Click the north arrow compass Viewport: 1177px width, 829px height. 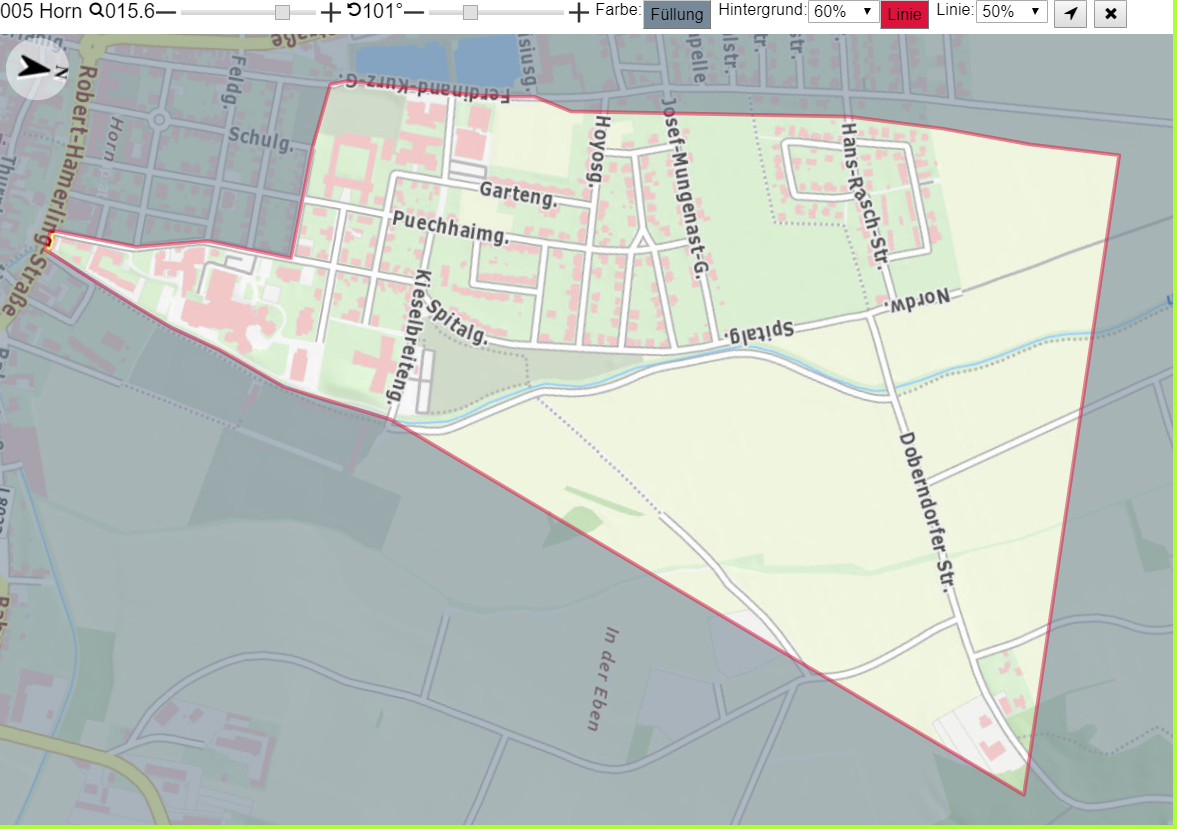(x=38, y=70)
